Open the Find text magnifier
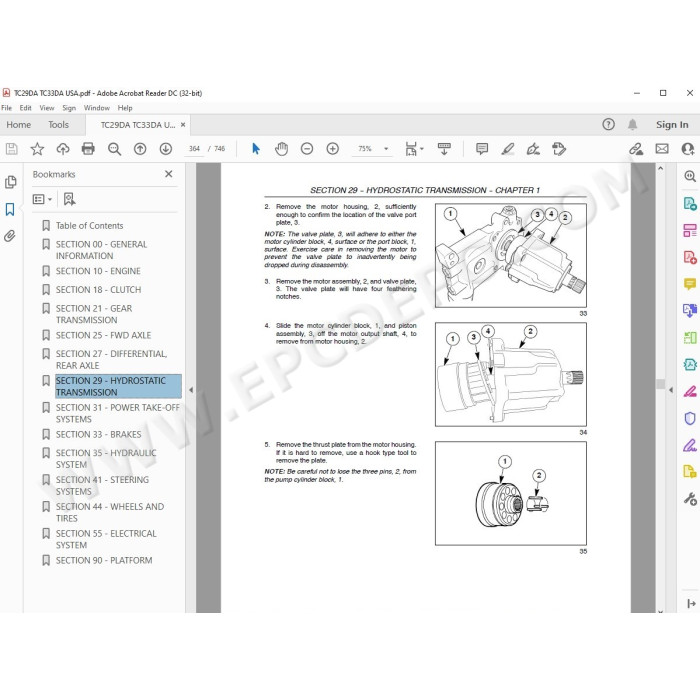 (x=114, y=149)
